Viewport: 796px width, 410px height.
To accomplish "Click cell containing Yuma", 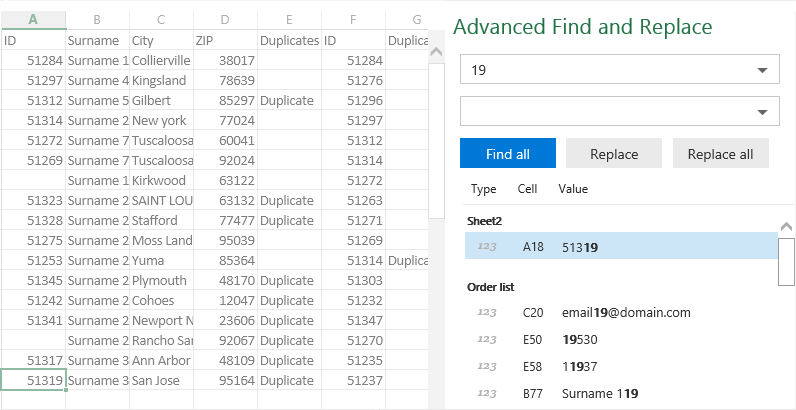I will click(161, 260).
